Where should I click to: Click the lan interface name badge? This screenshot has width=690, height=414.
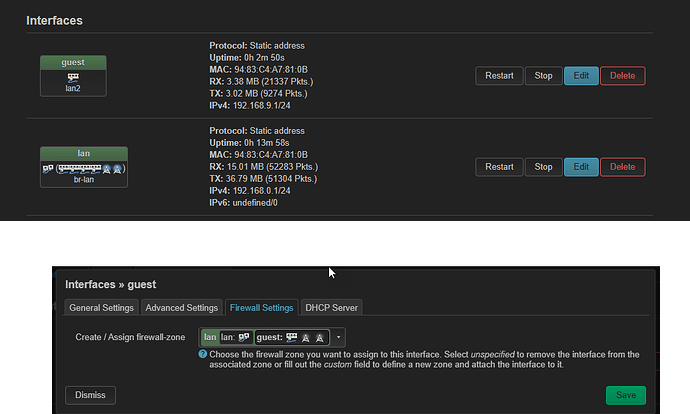tap(84, 154)
